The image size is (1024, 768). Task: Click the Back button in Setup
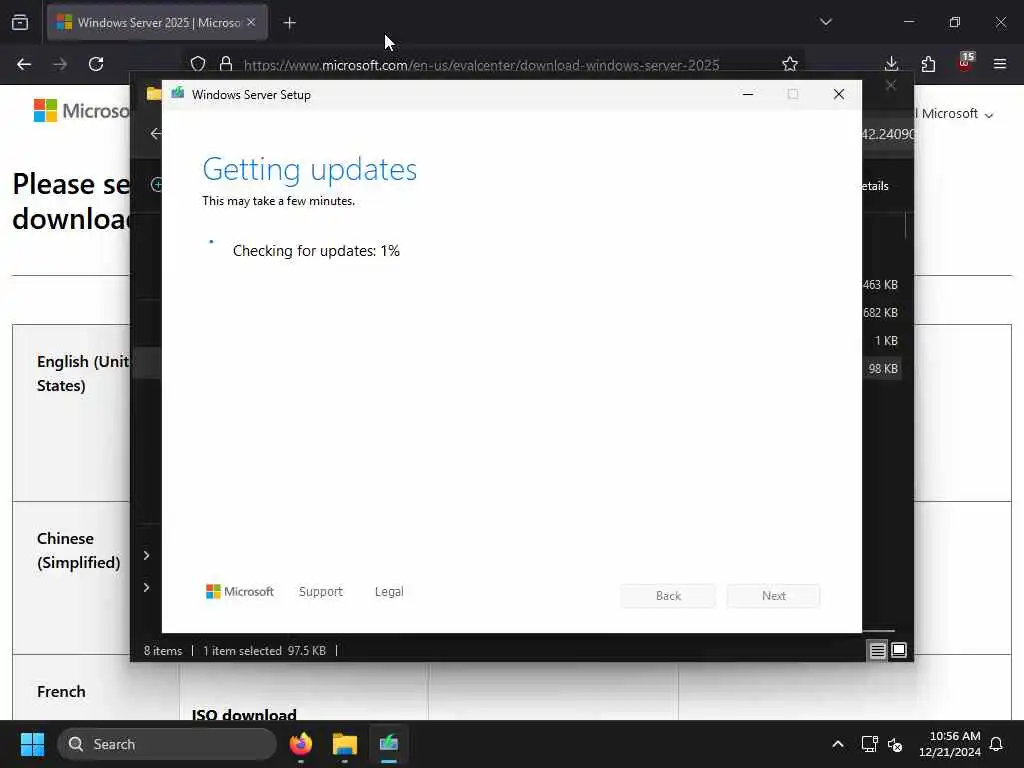pos(668,596)
